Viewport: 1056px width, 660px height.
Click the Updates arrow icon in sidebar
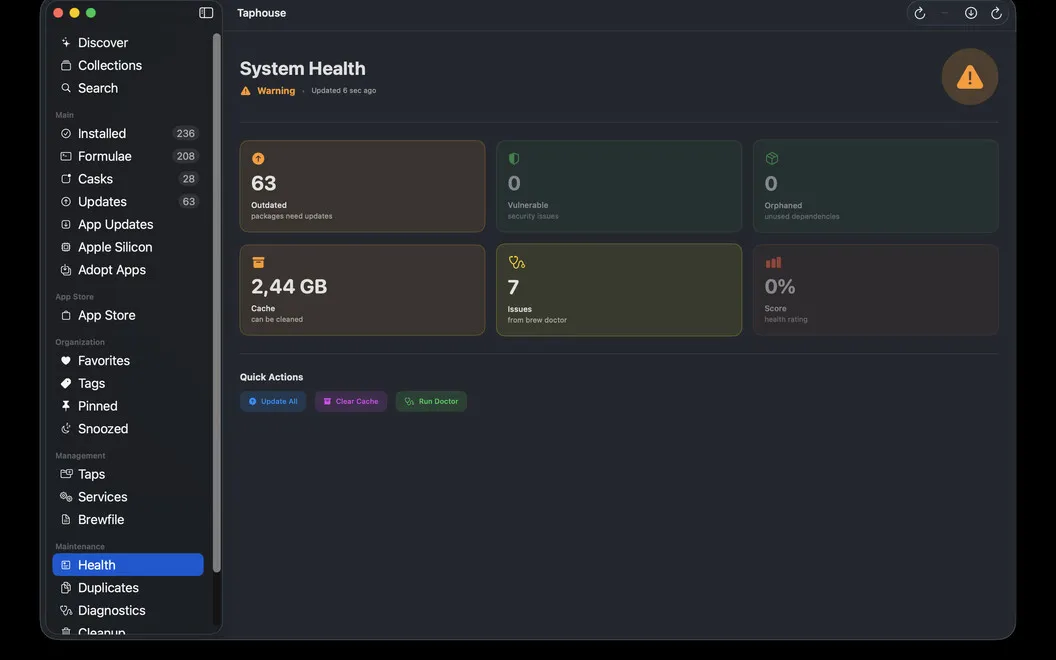pyautogui.click(x=66, y=201)
